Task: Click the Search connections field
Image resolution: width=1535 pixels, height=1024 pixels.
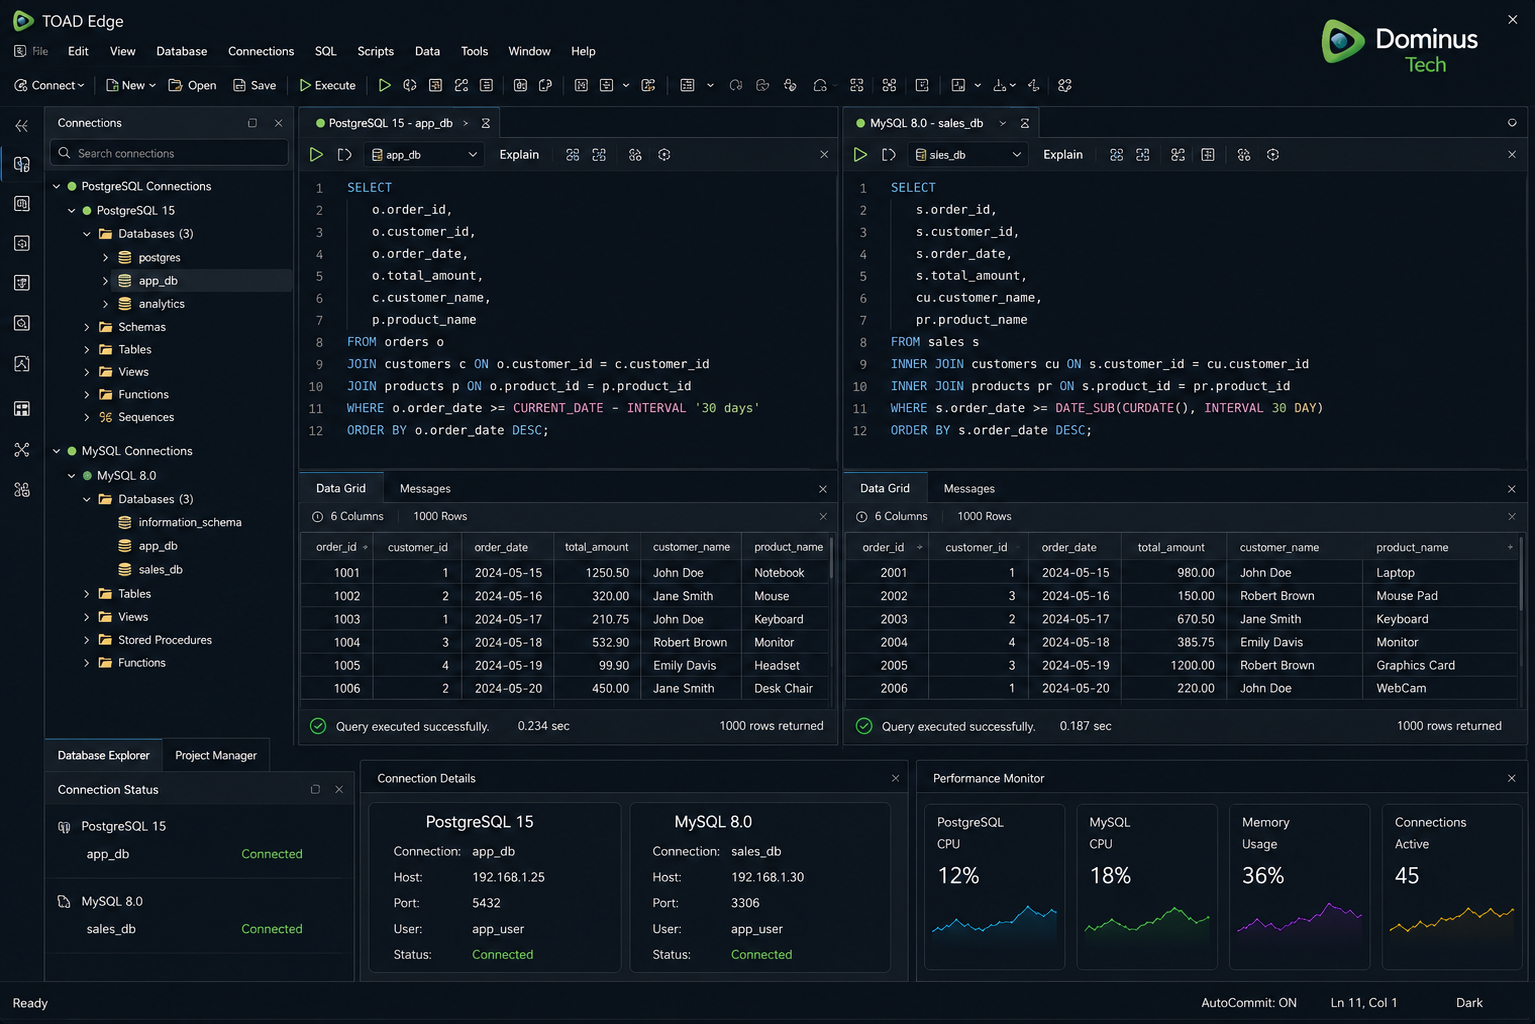Action: point(169,153)
